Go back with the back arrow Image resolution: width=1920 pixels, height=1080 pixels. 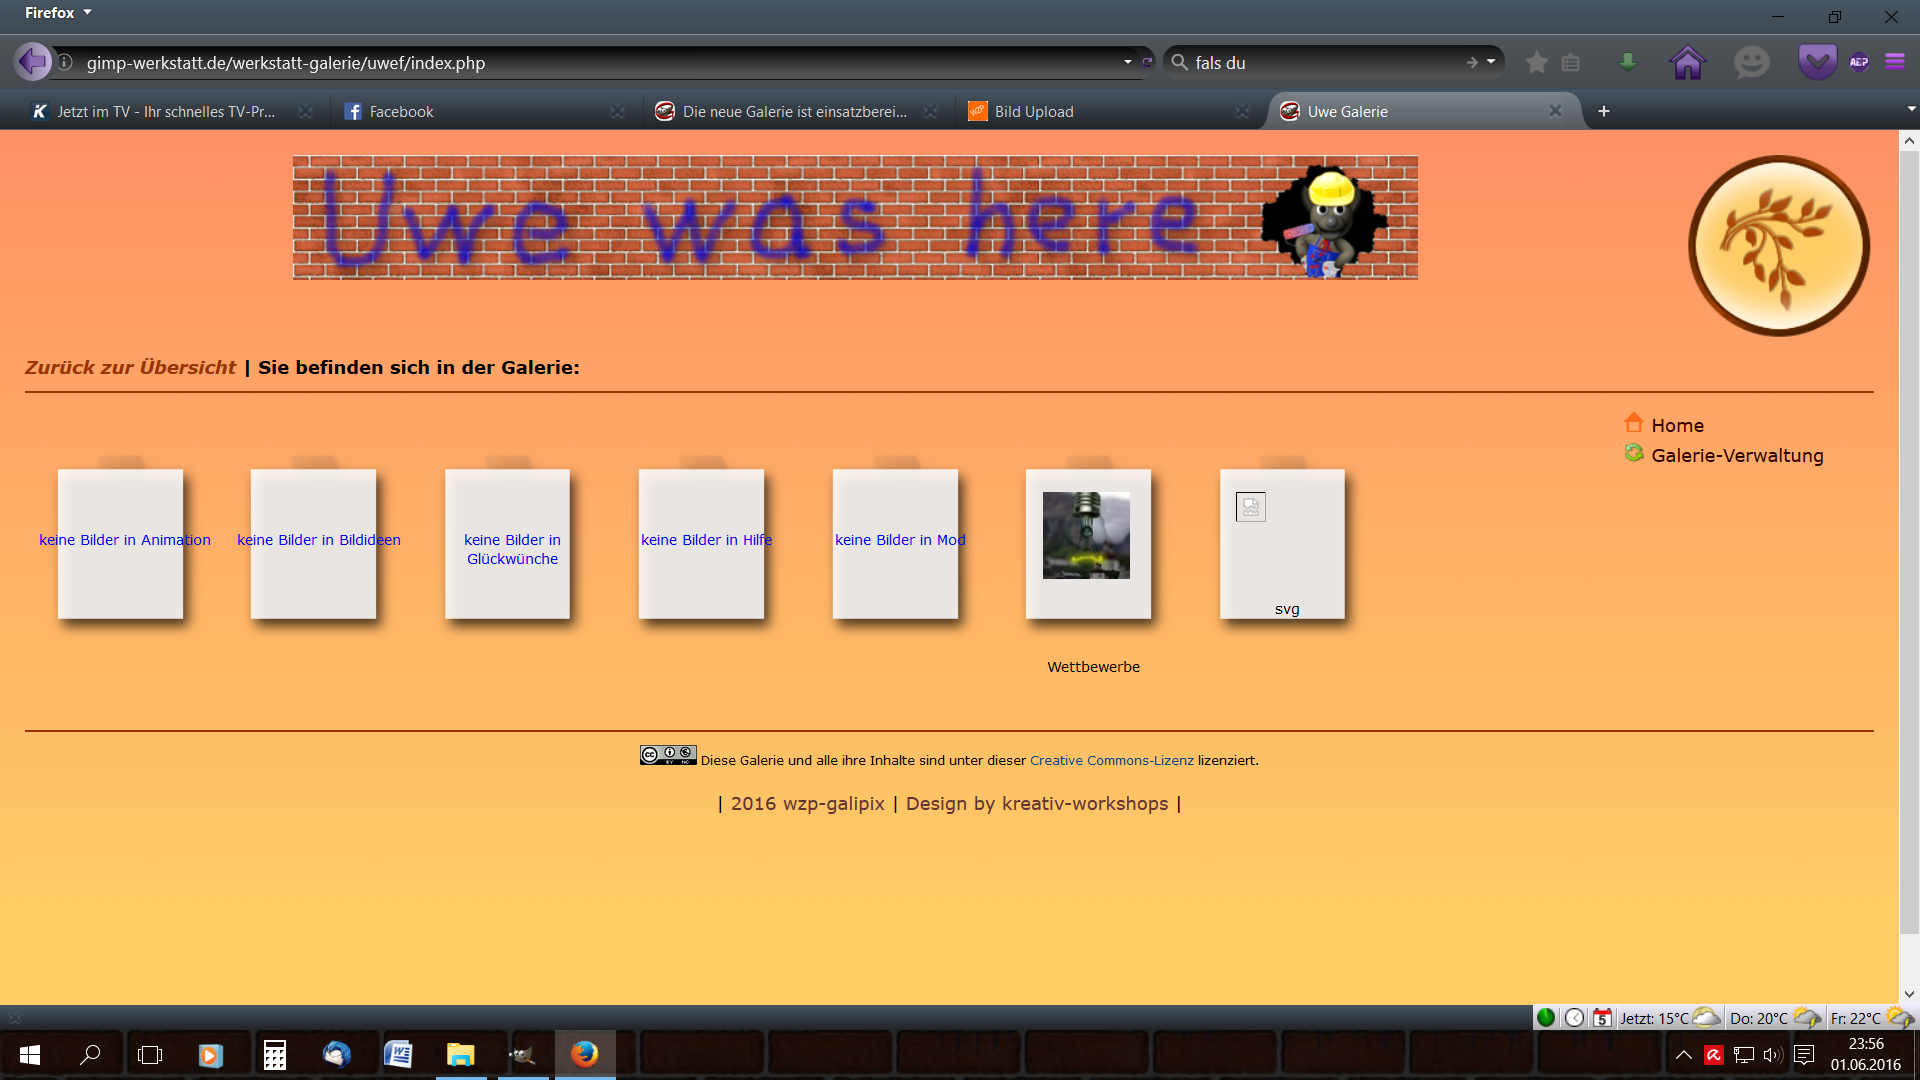[32, 62]
